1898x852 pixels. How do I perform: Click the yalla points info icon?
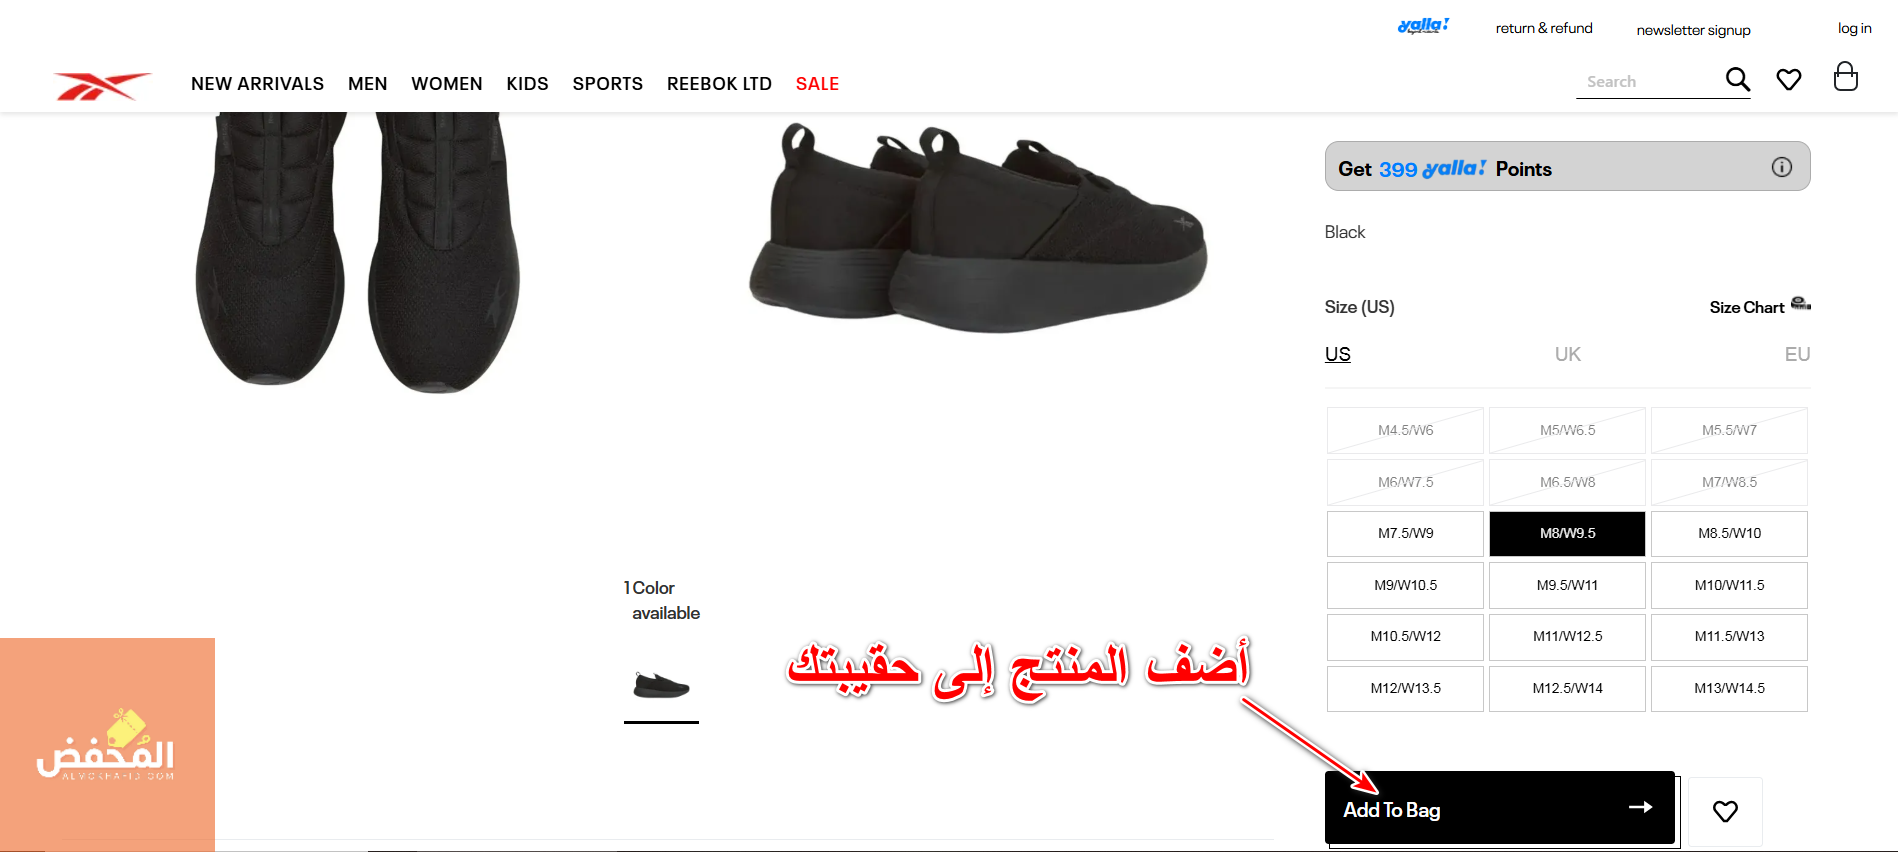point(1782,167)
